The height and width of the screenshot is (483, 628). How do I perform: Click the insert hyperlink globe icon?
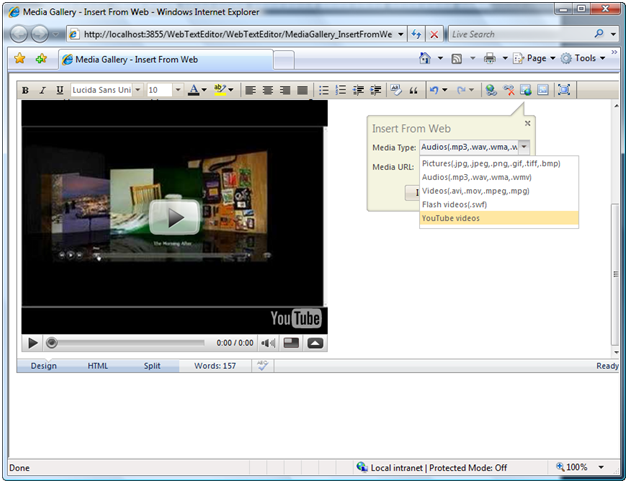(x=491, y=90)
